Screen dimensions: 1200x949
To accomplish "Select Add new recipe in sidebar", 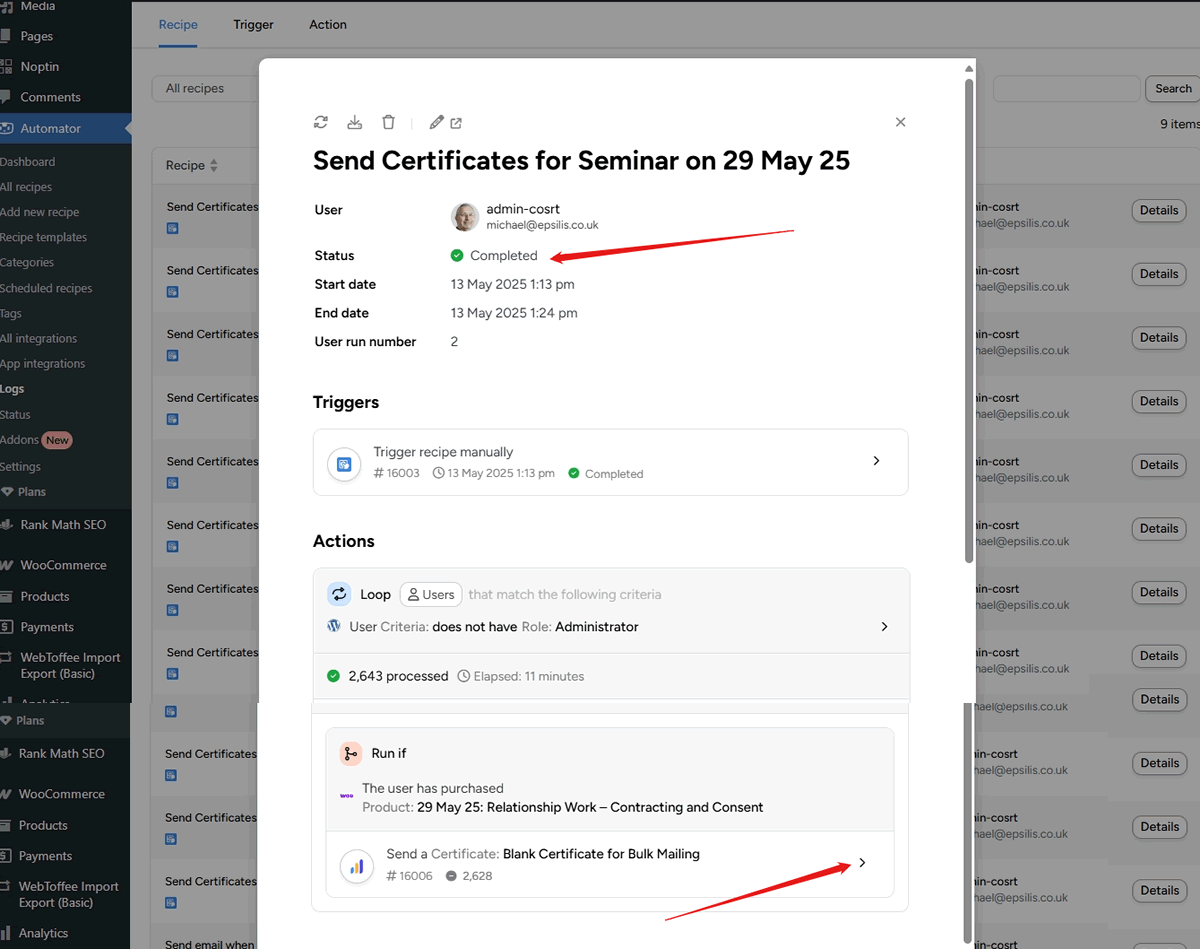I will pos(39,212).
